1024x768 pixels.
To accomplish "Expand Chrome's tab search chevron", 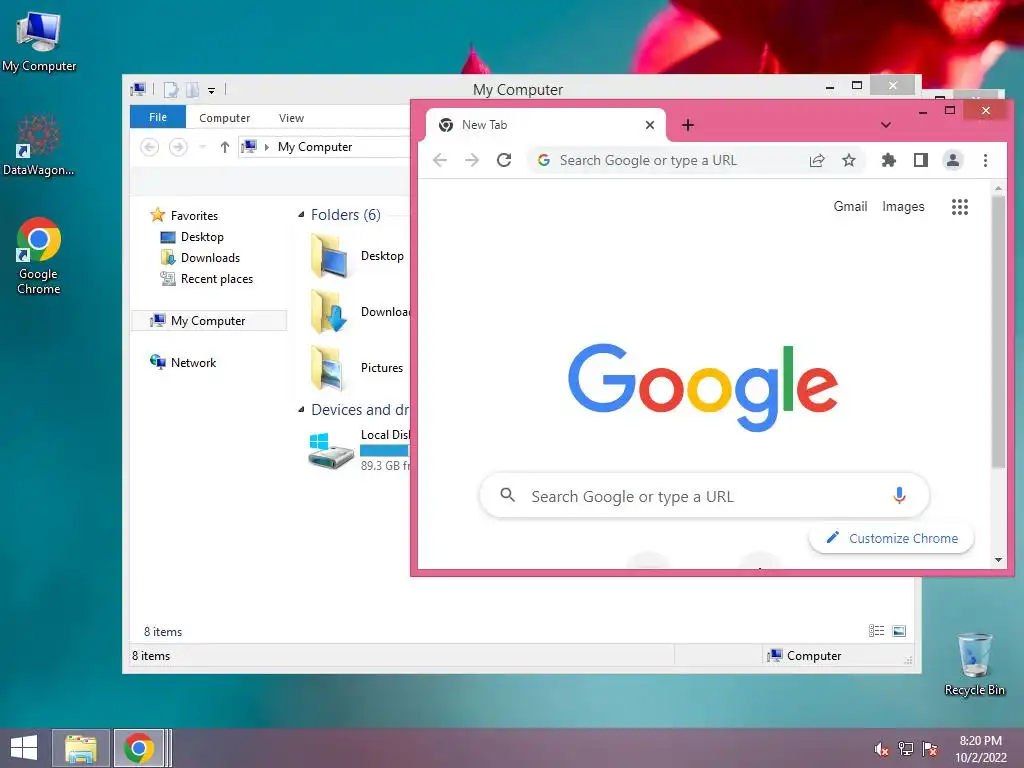I will point(886,125).
